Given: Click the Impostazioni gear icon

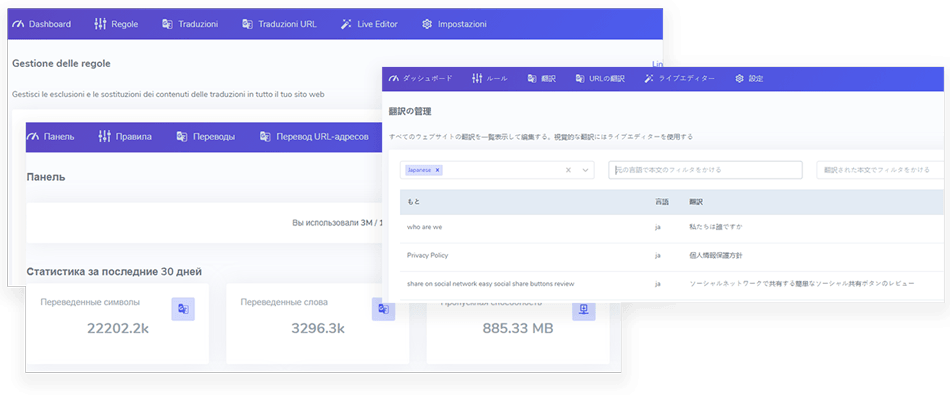Looking at the screenshot, I should click(427, 24).
